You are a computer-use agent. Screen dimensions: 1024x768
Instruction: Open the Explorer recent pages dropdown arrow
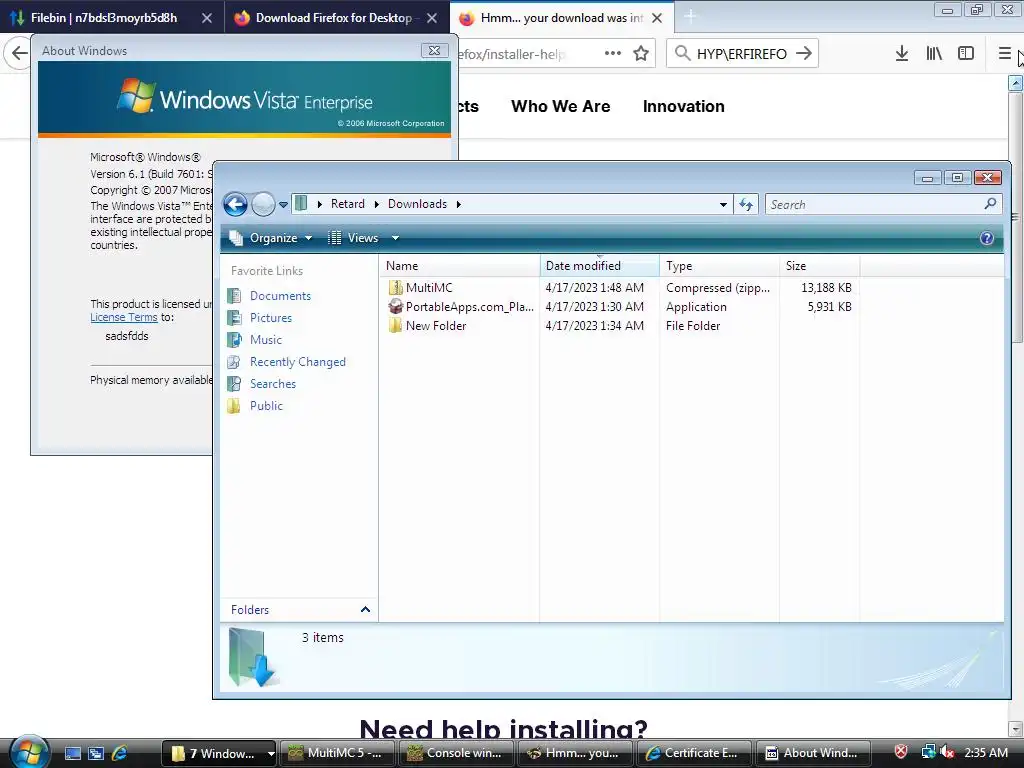tap(283, 204)
